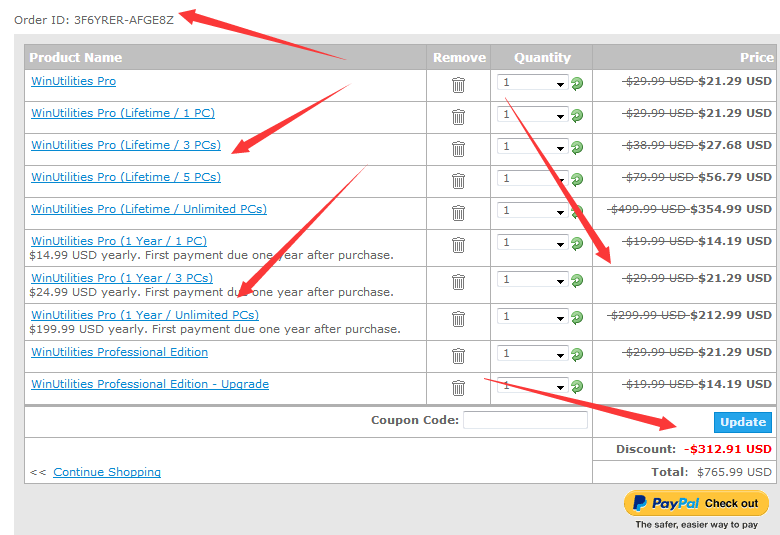Click the $354.99 USD price
The width and height of the screenshot is (780, 535).
pyautogui.click(x=731, y=209)
